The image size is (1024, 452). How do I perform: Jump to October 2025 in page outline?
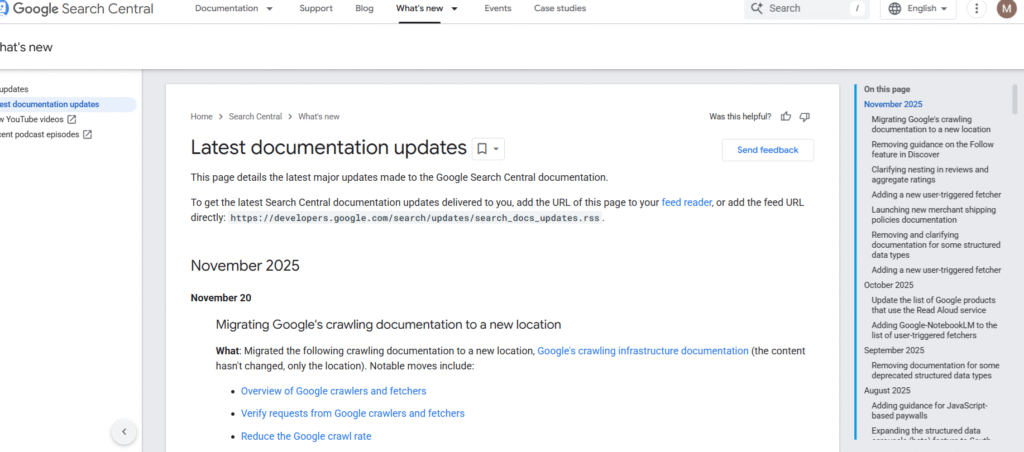point(890,285)
